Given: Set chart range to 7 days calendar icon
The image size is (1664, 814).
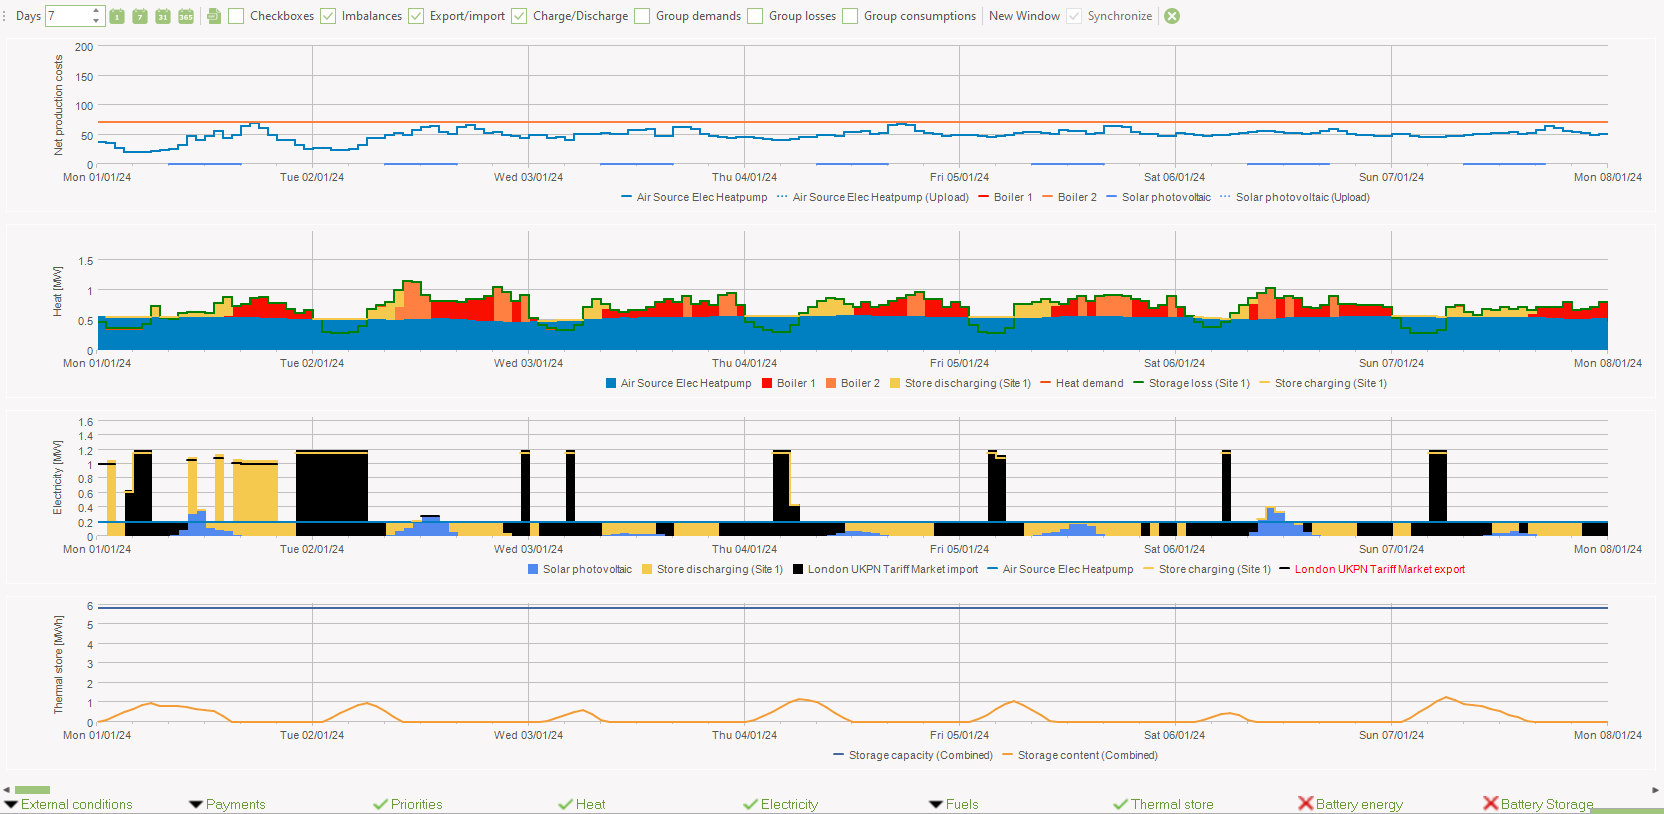Looking at the screenshot, I should tap(140, 16).
